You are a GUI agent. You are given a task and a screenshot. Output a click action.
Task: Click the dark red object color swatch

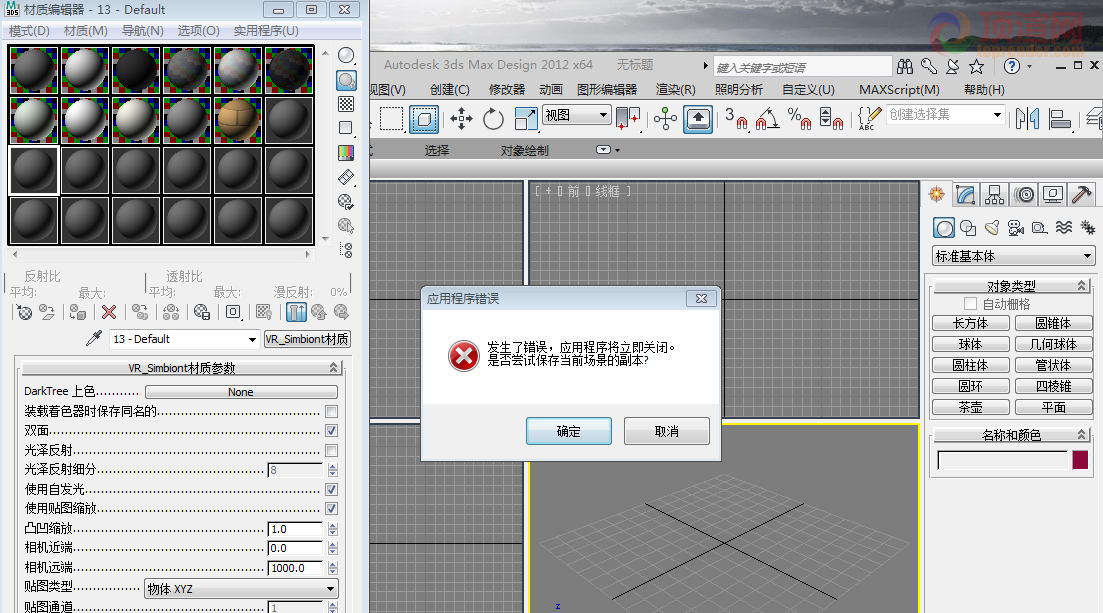pos(1080,460)
